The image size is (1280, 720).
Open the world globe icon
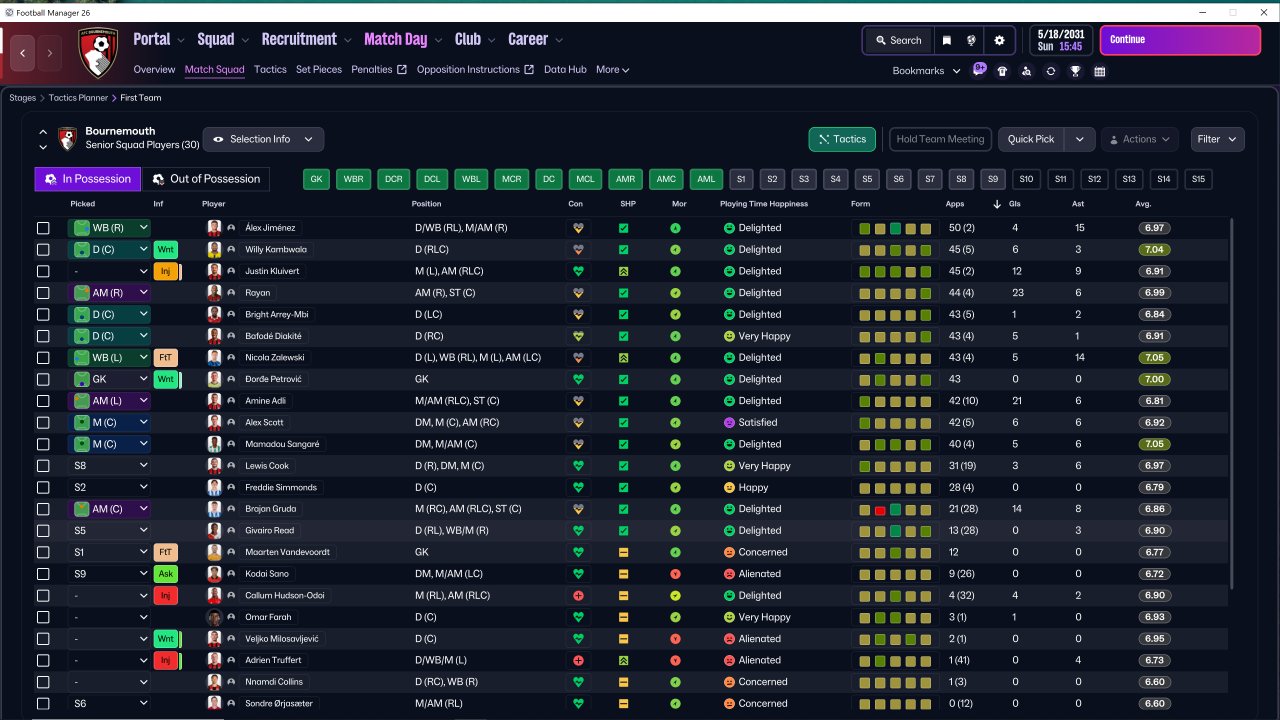click(971, 41)
